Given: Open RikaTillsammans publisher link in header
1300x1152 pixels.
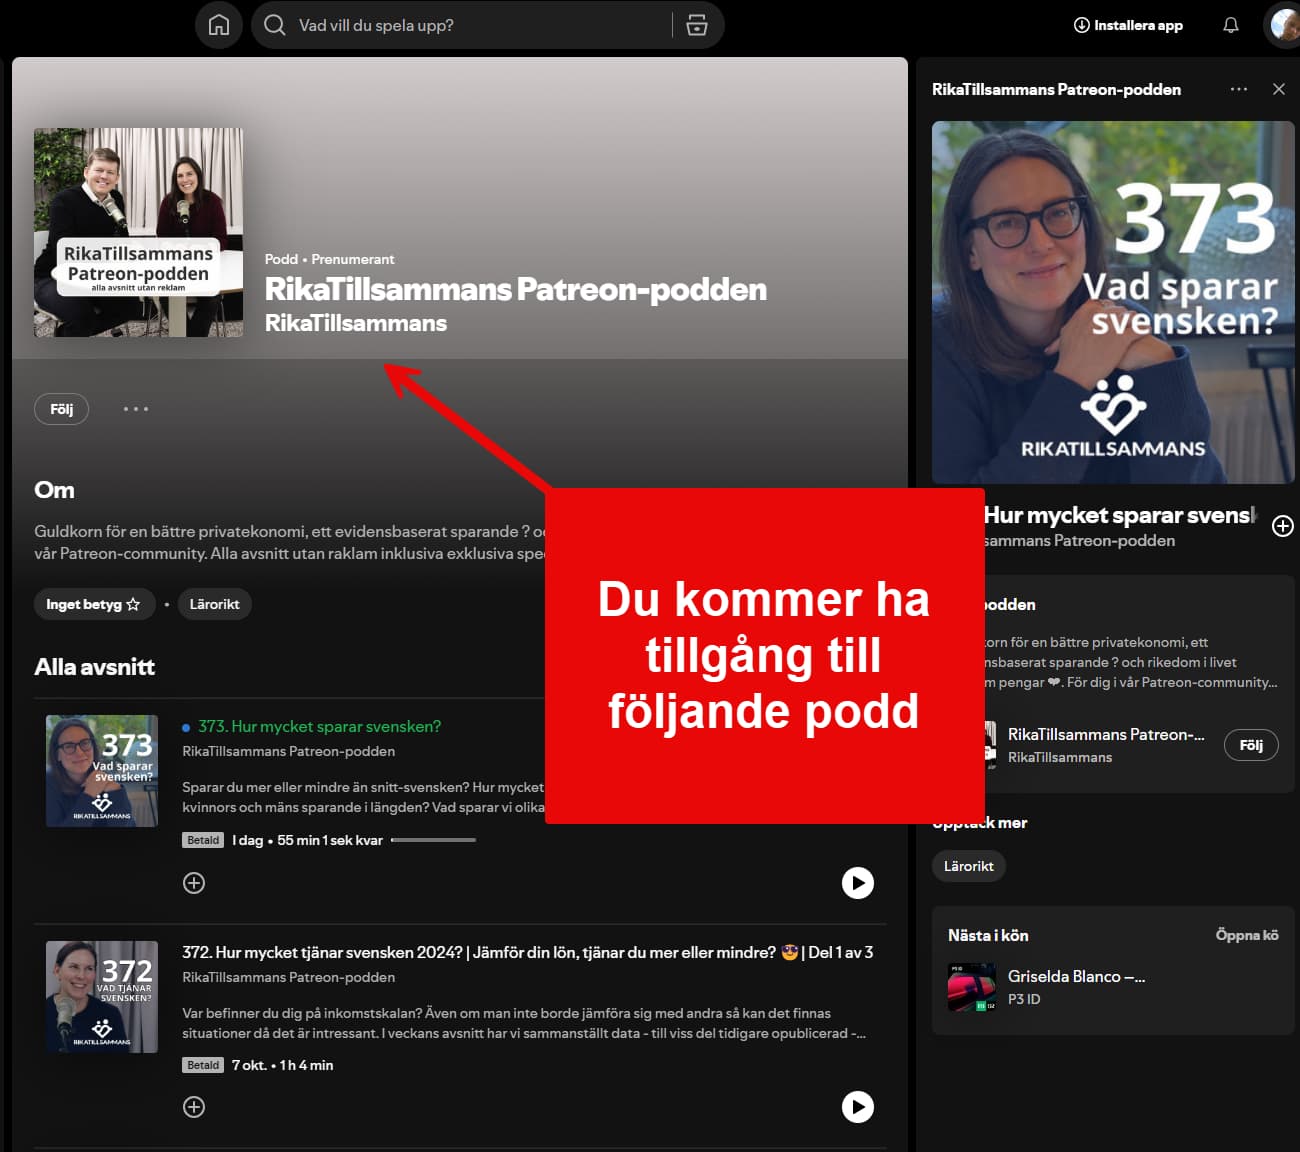Looking at the screenshot, I should (x=356, y=323).
